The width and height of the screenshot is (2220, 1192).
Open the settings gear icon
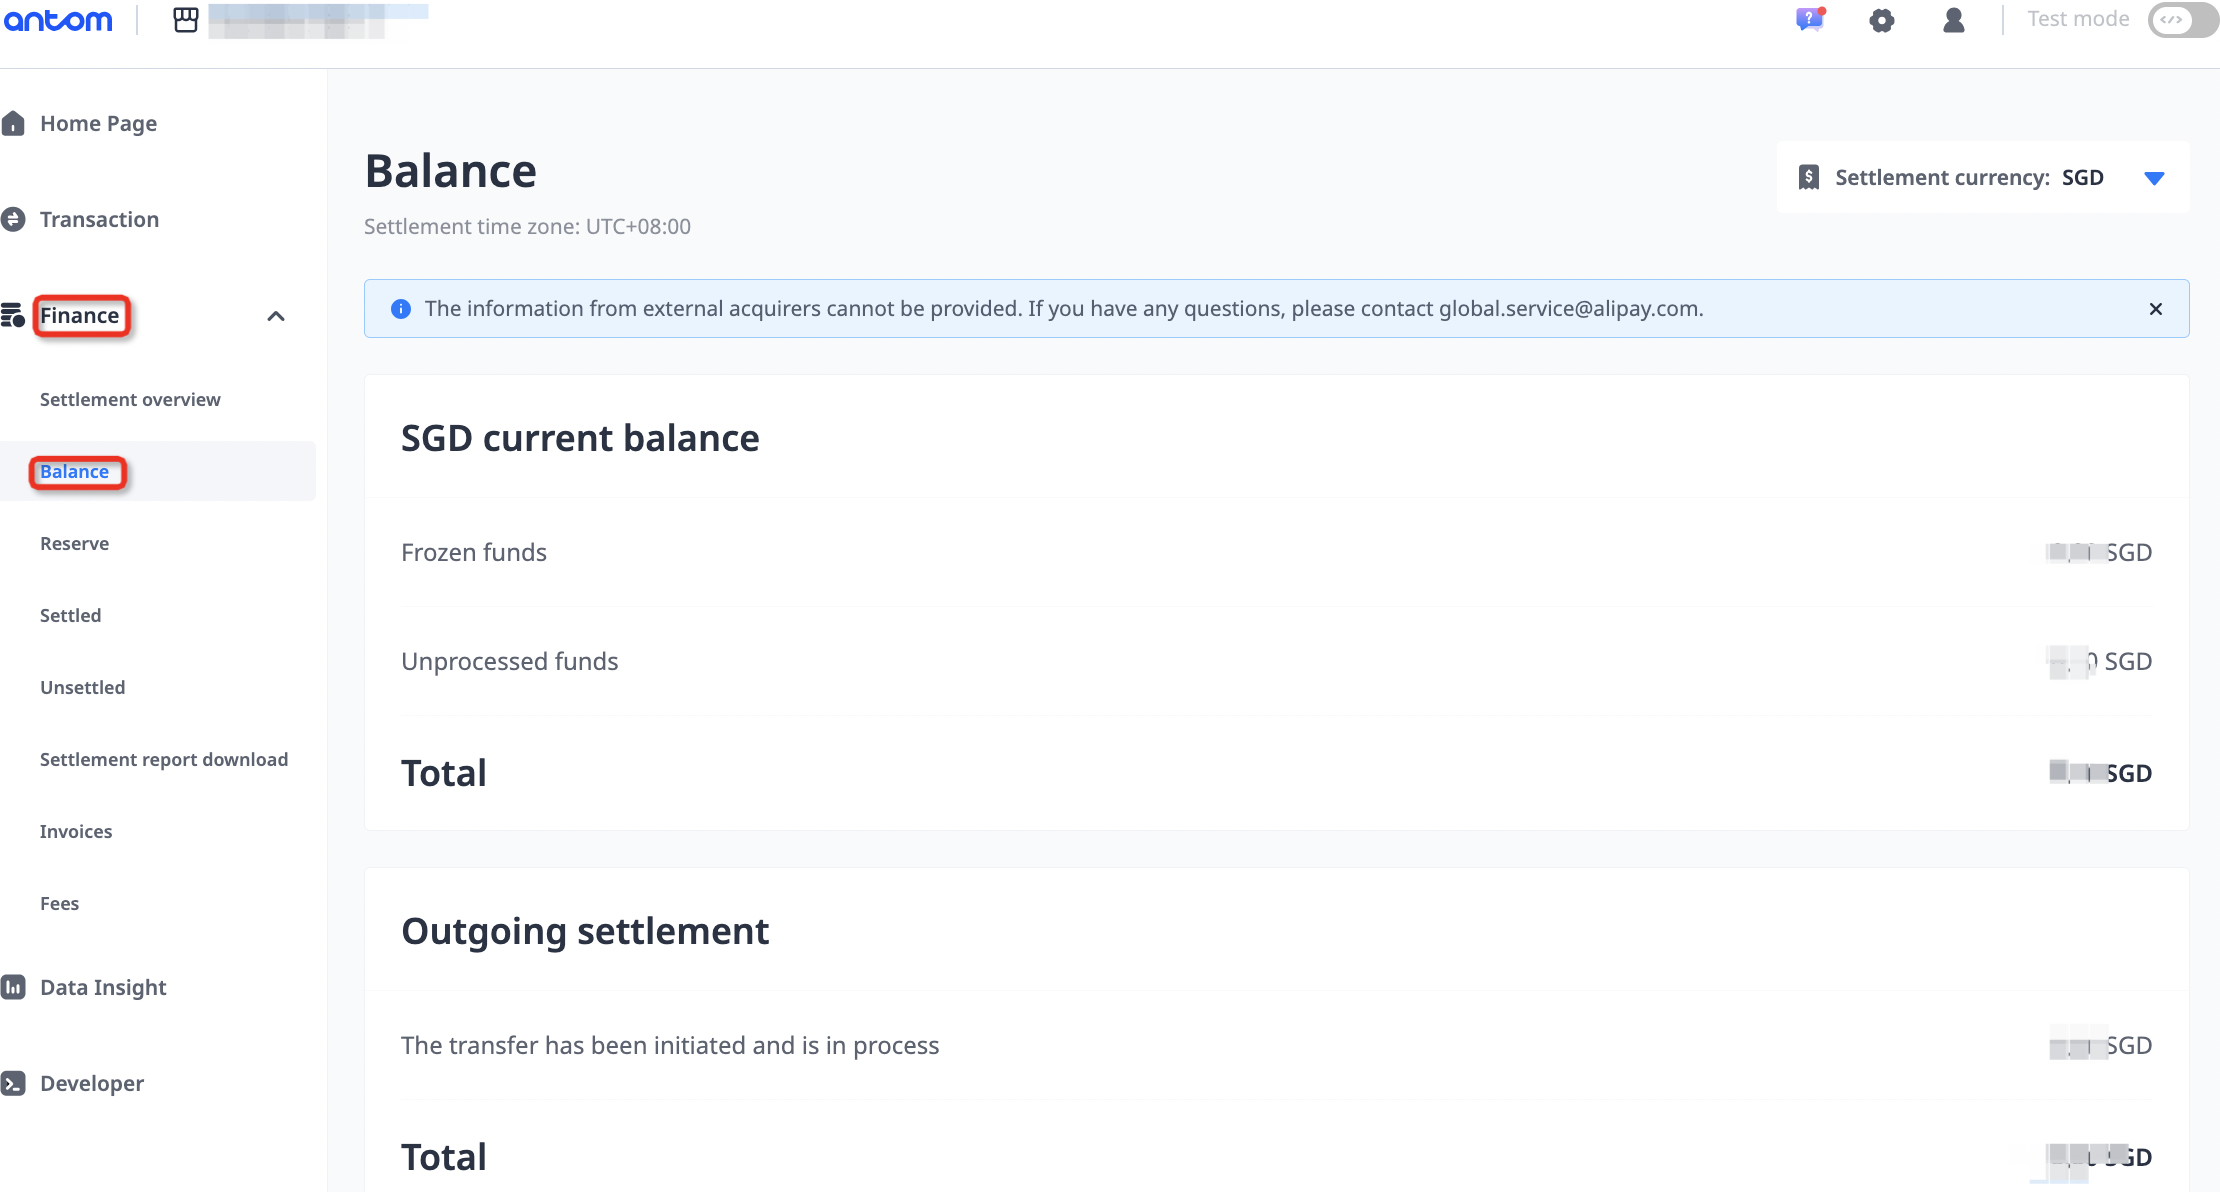[x=1881, y=20]
